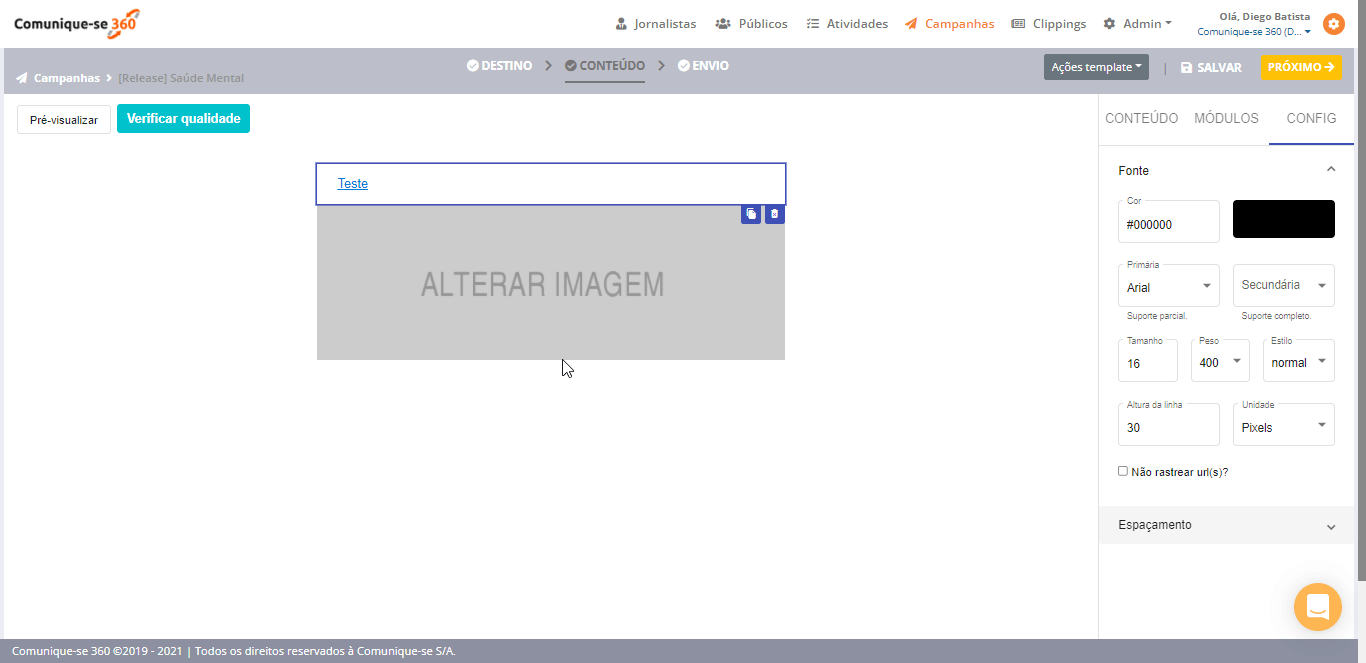
Task: Switch to the Conteúdo panel tab
Action: tap(1141, 118)
